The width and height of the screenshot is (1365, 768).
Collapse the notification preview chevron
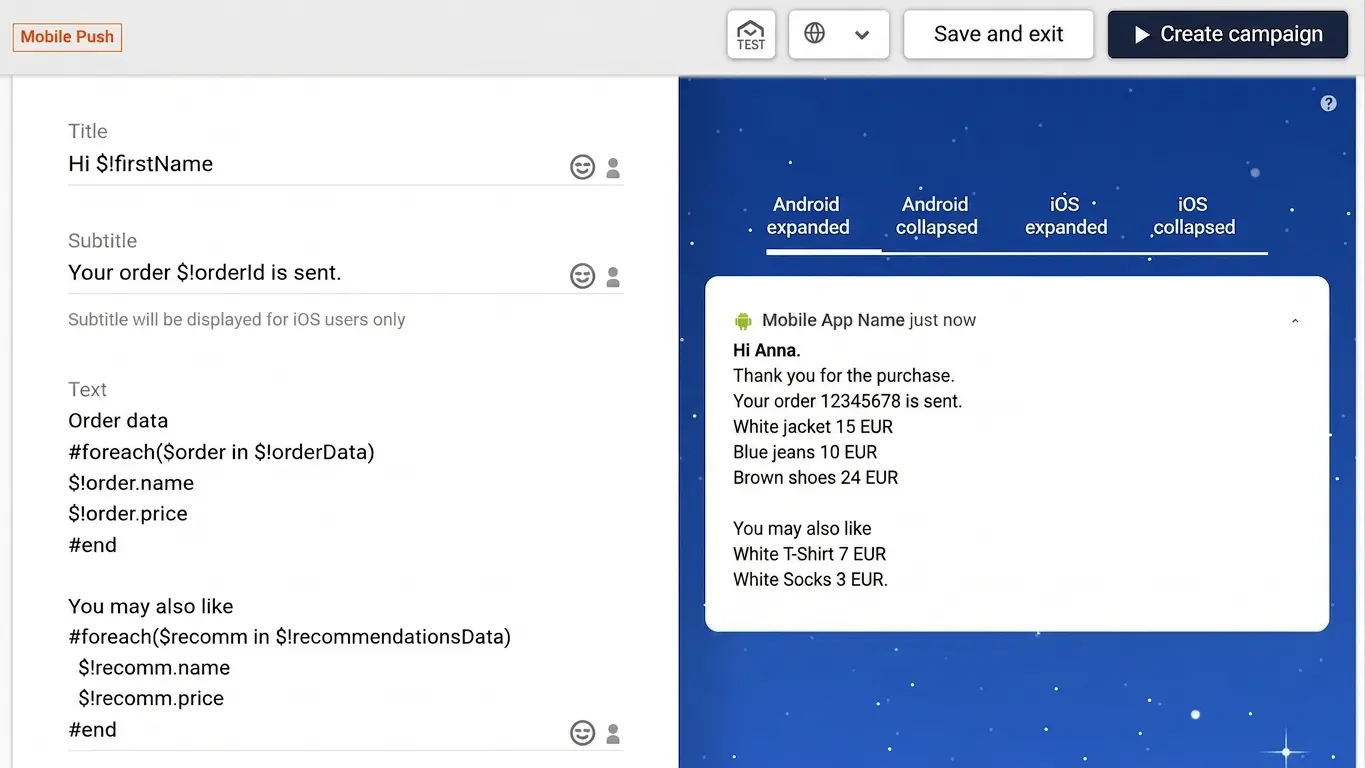pos(1295,321)
